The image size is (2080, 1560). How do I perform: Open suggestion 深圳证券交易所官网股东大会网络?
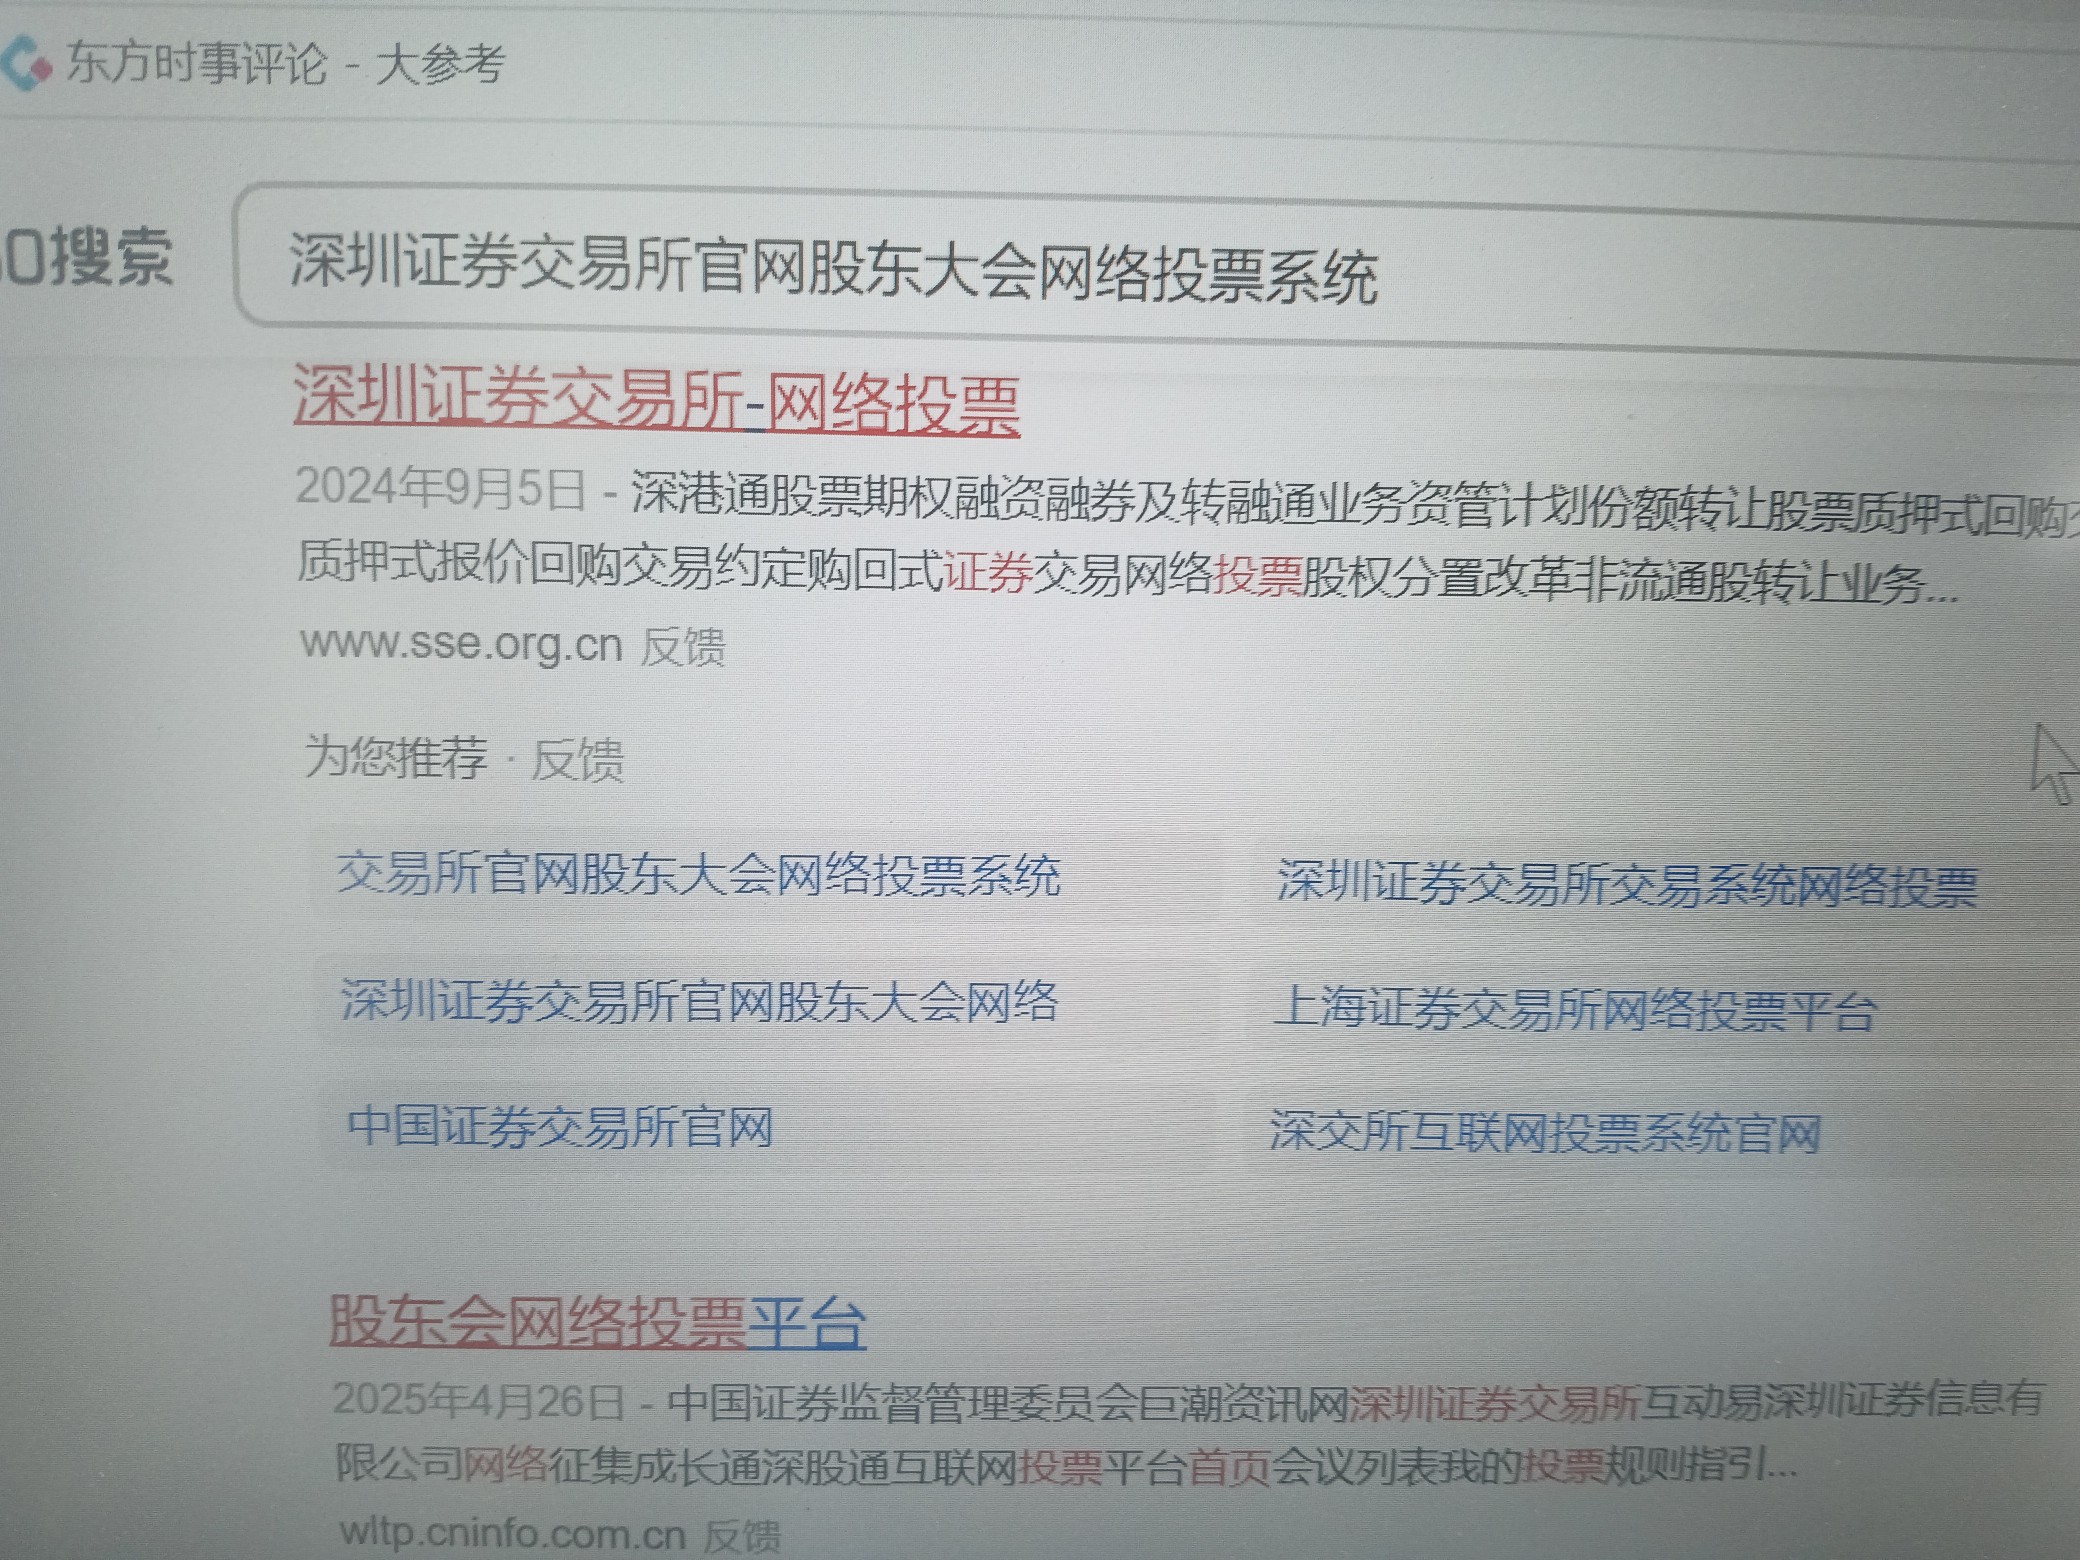coord(698,1000)
